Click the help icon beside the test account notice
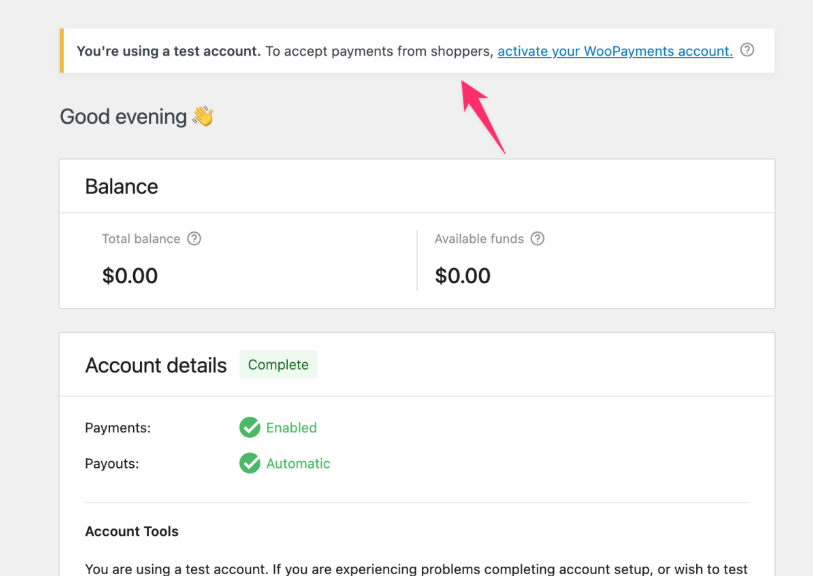Image resolution: width=813 pixels, height=576 pixels. click(x=747, y=50)
